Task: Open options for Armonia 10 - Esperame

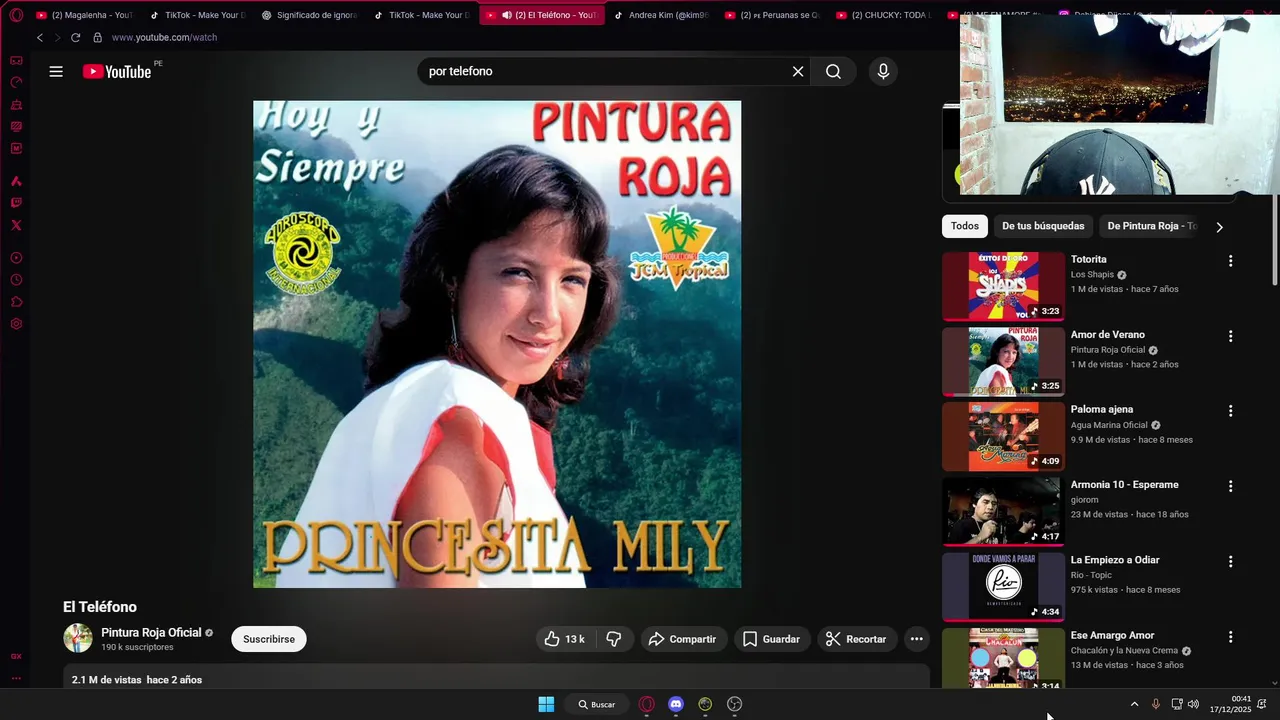Action: [1230, 486]
